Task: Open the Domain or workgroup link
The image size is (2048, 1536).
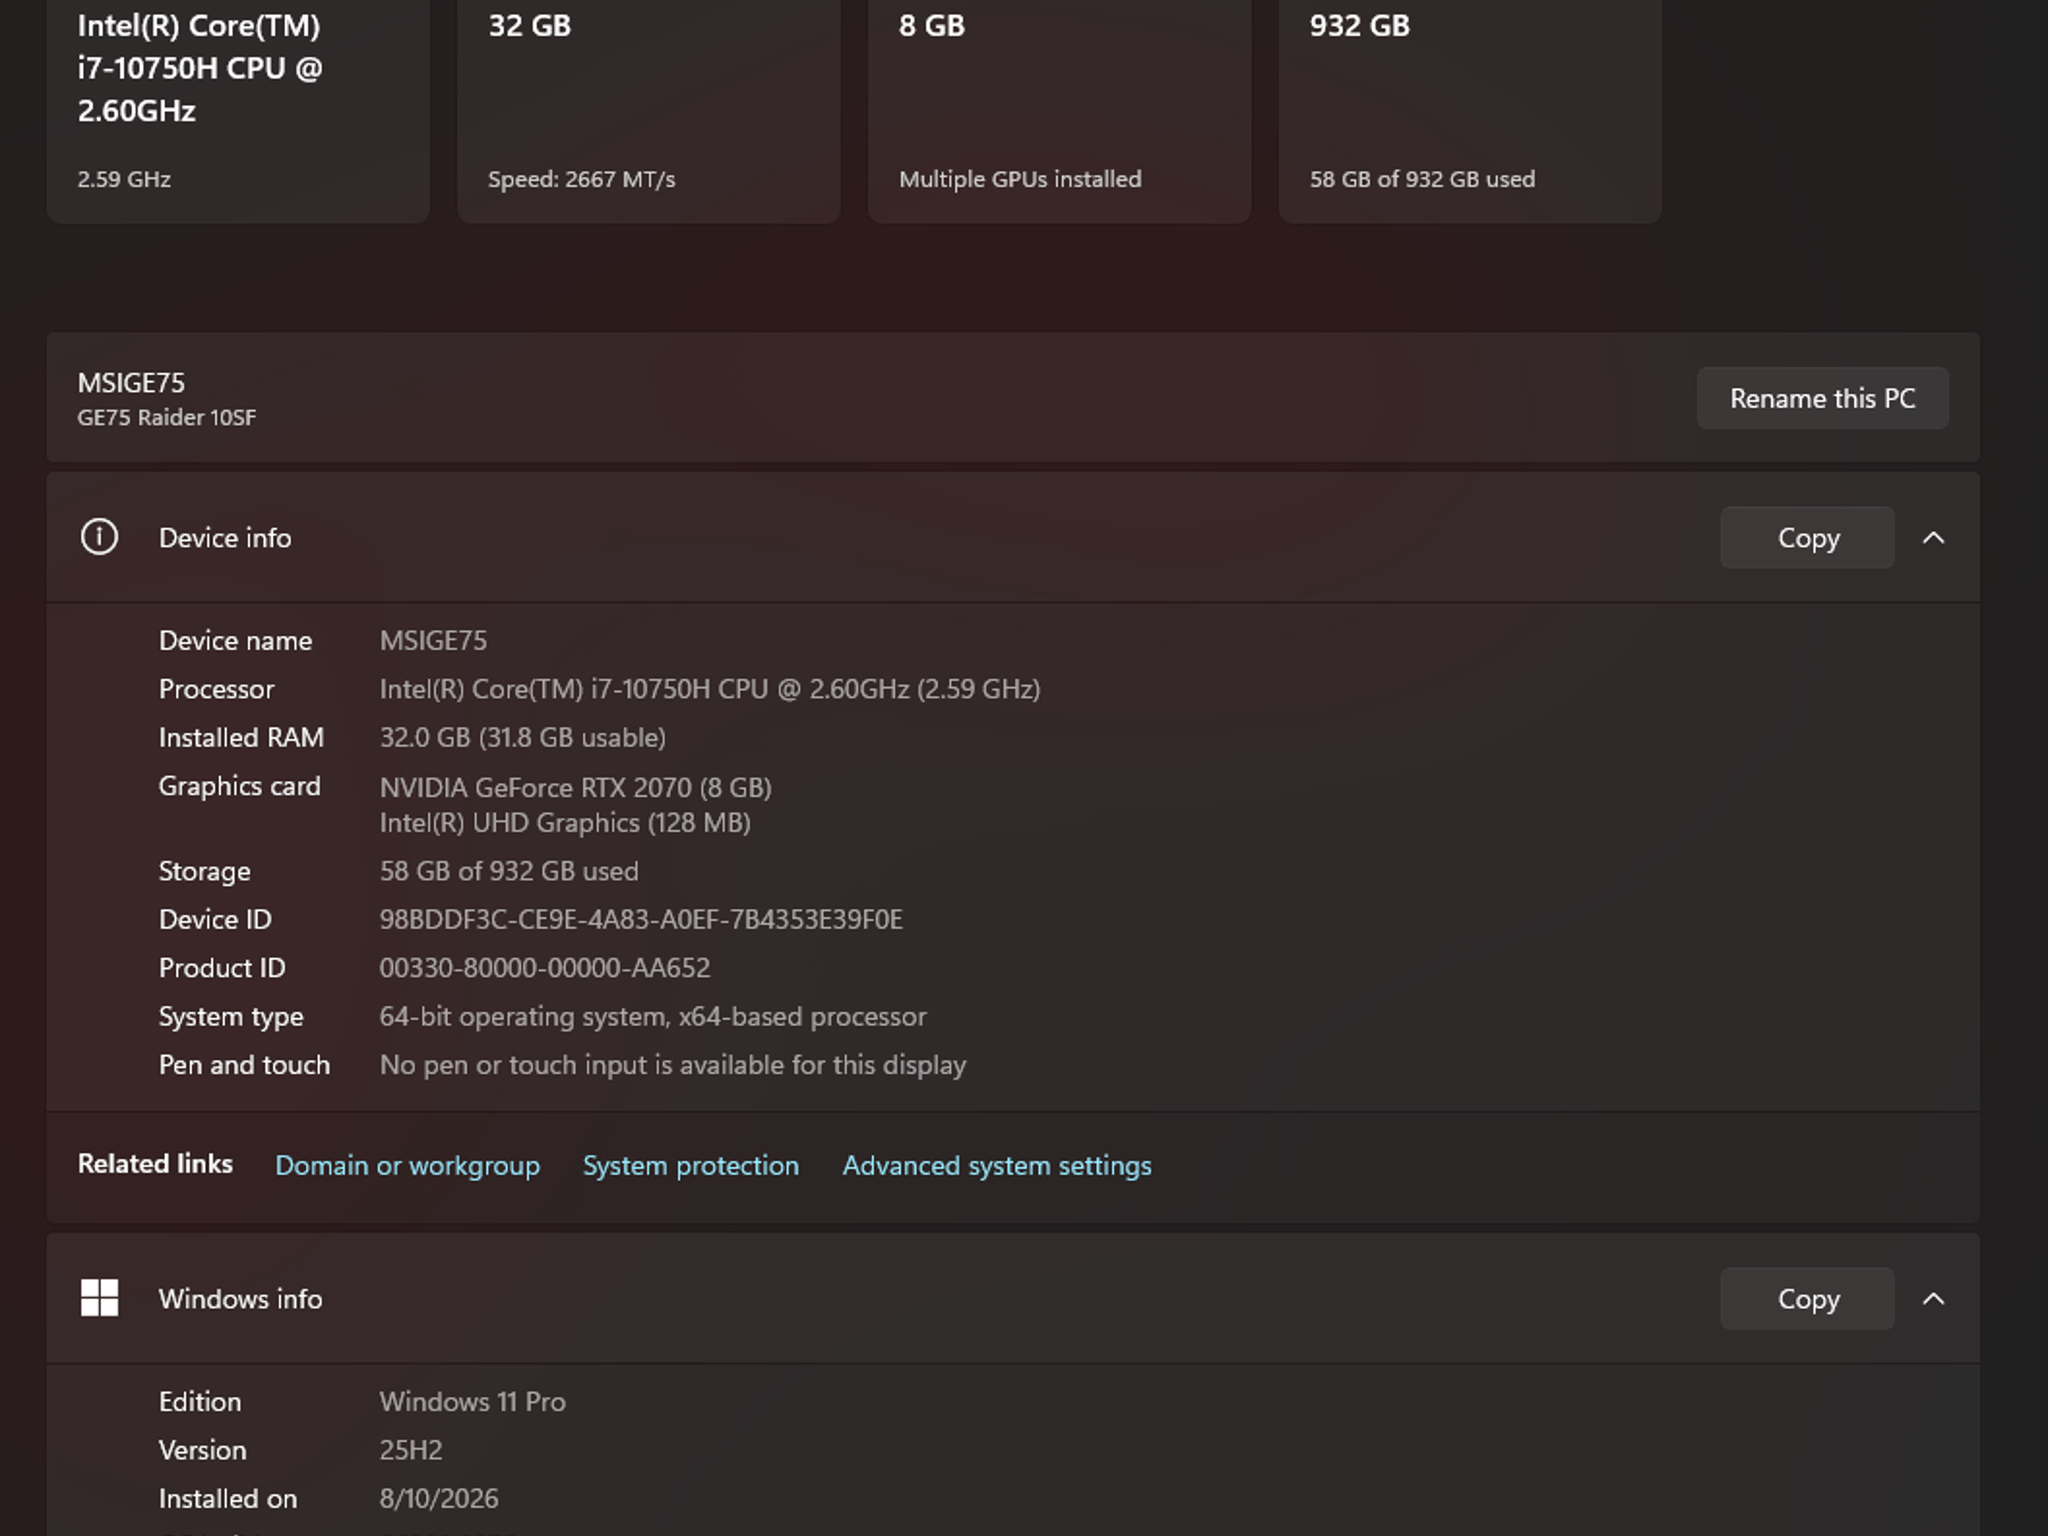Action: [x=407, y=1166]
